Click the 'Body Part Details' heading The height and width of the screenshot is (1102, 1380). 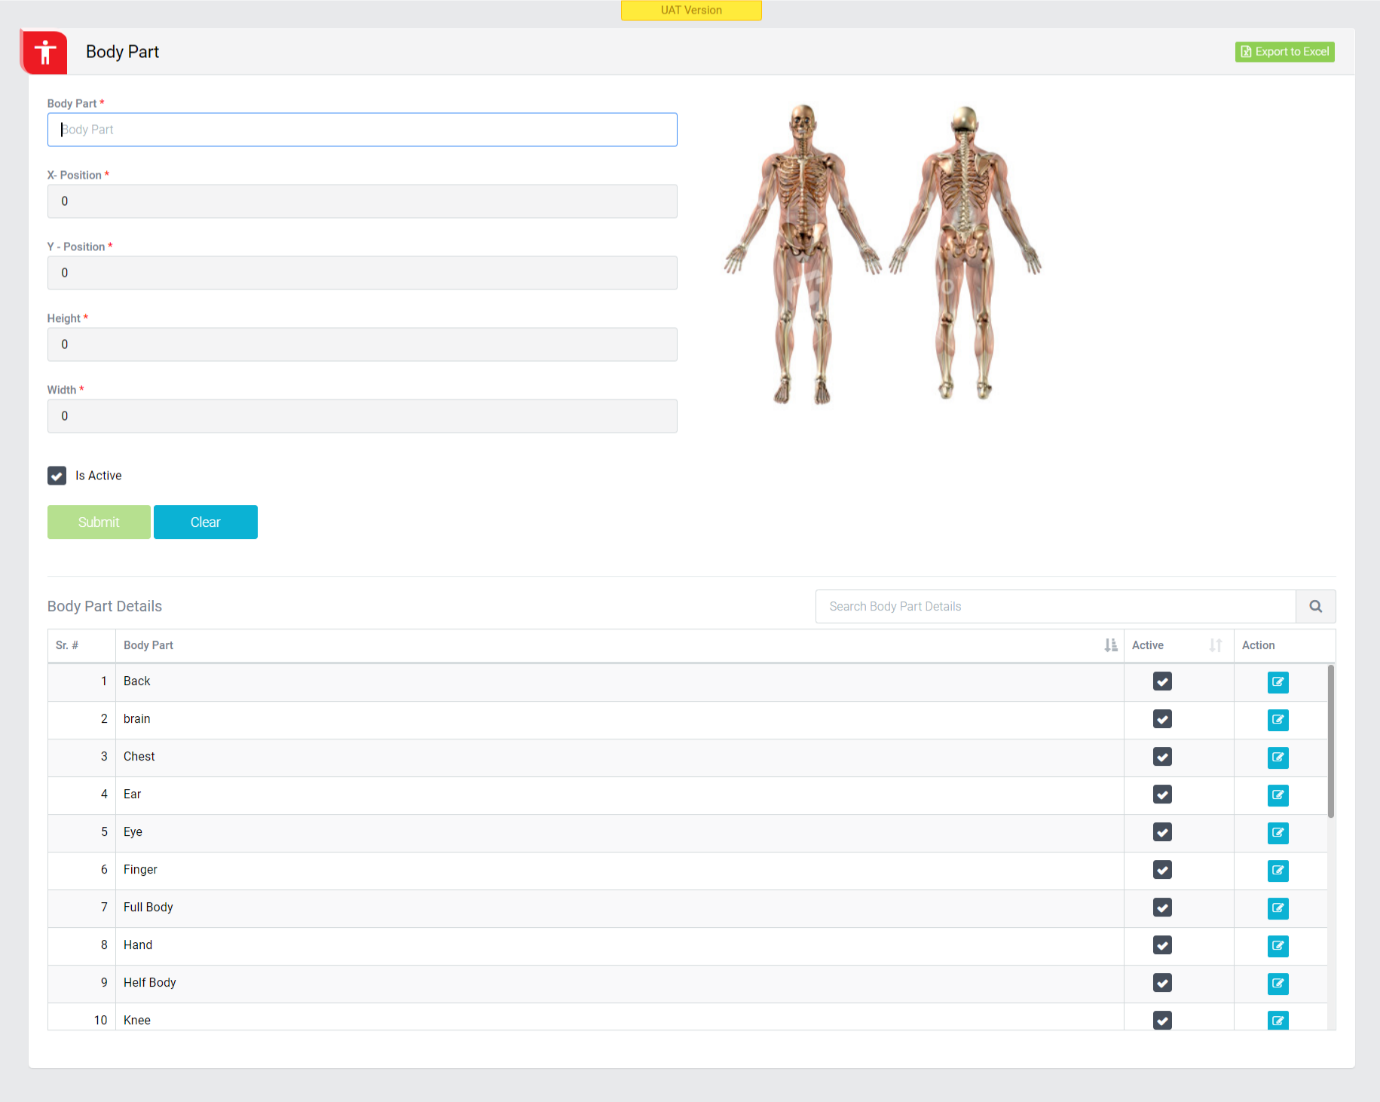tap(105, 606)
